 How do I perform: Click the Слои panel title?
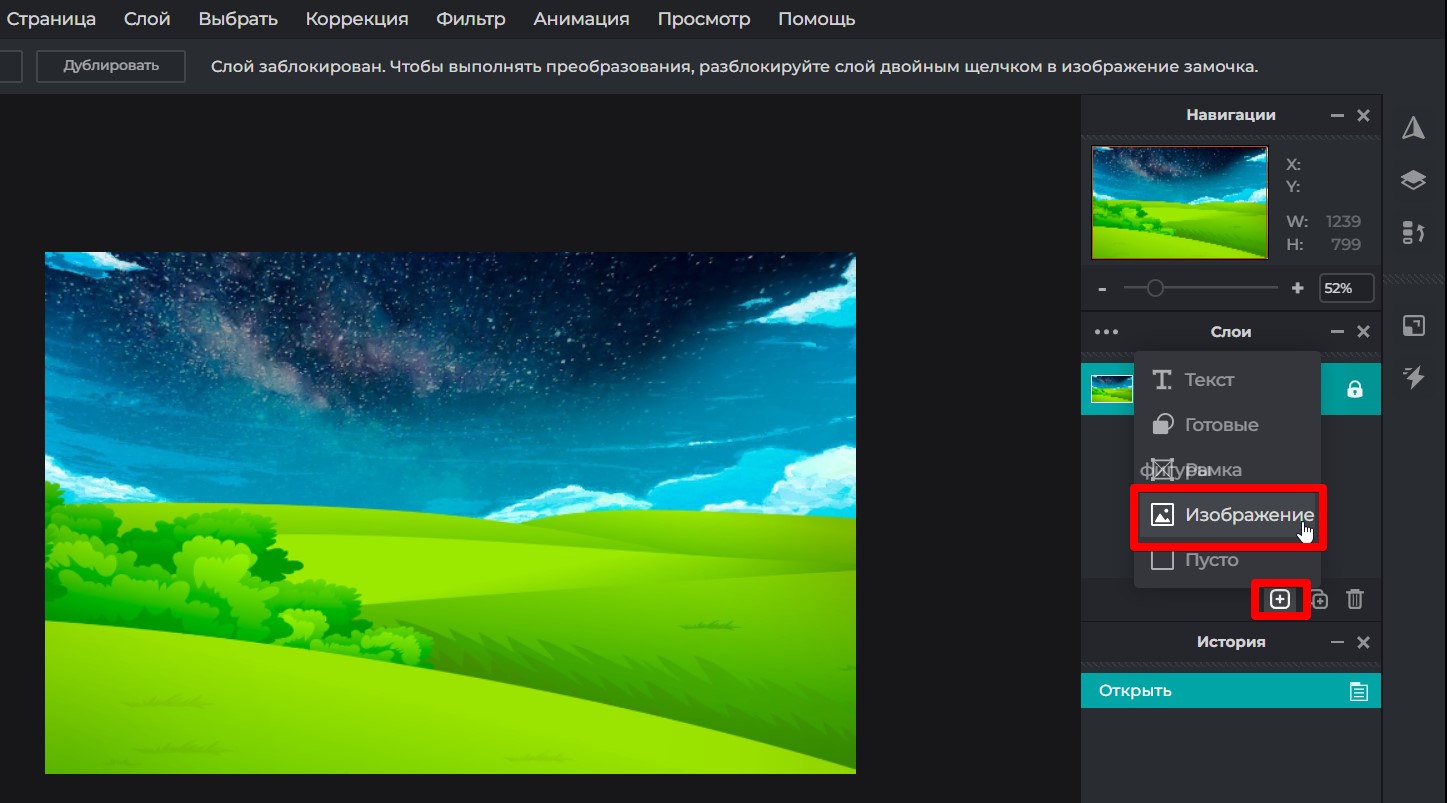pyautogui.click(x=1231, y=332)
